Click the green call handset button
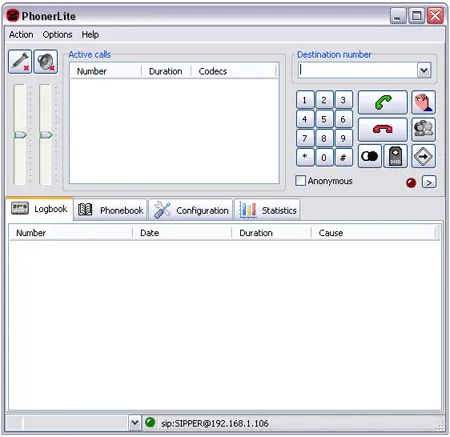The width and height of the screenshot is (450, 437). point(383,102)
